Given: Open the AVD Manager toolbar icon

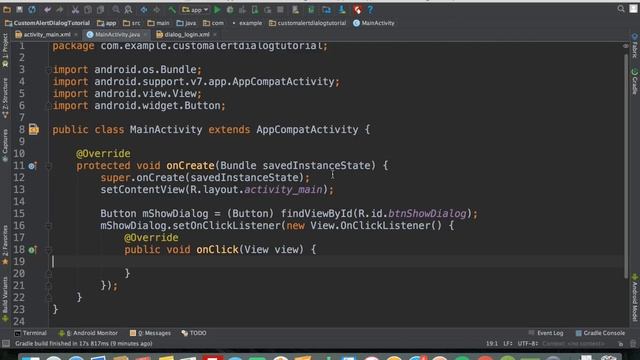Looking at the screenshot, I should [296, 9].
